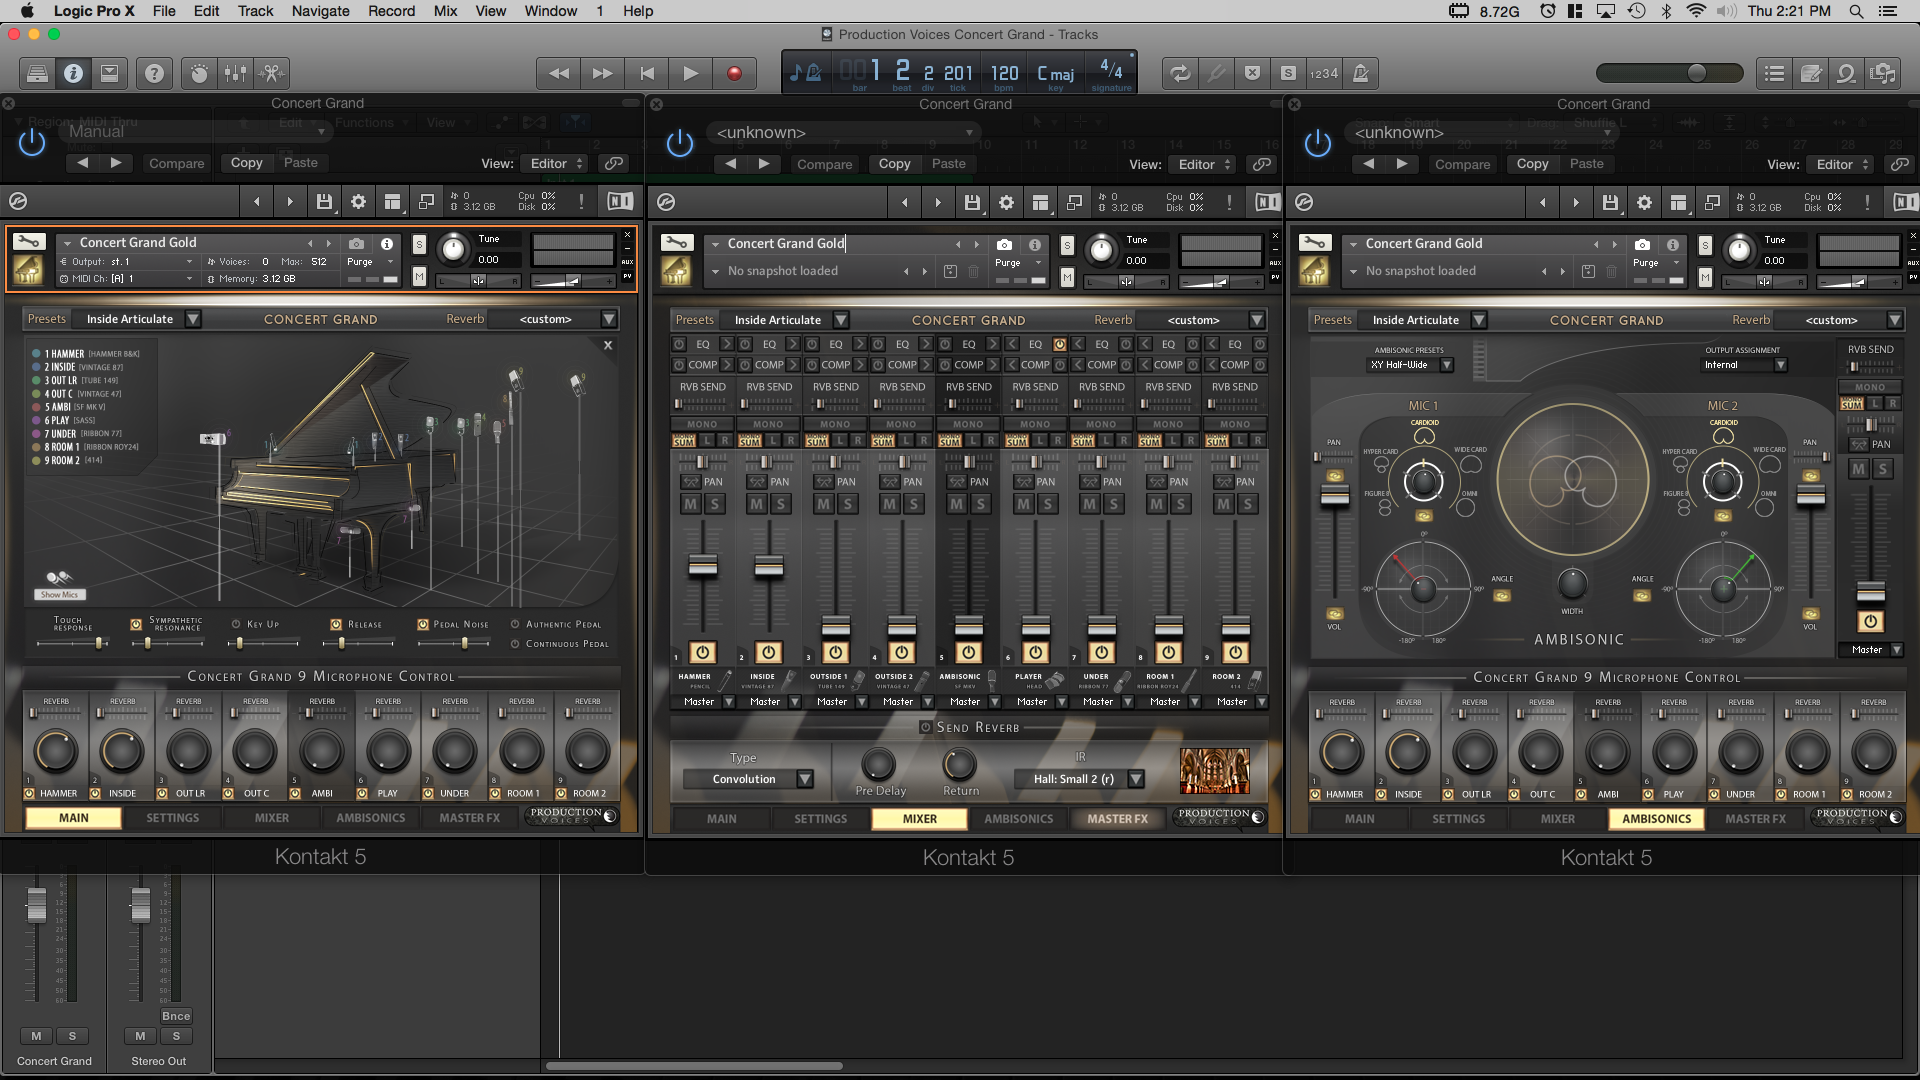The height and width of the screenshot is (1080, 1920).
Task: Expand the Inside Articulate preset arrow in the left Kontakt
Action: pos(193,319)
